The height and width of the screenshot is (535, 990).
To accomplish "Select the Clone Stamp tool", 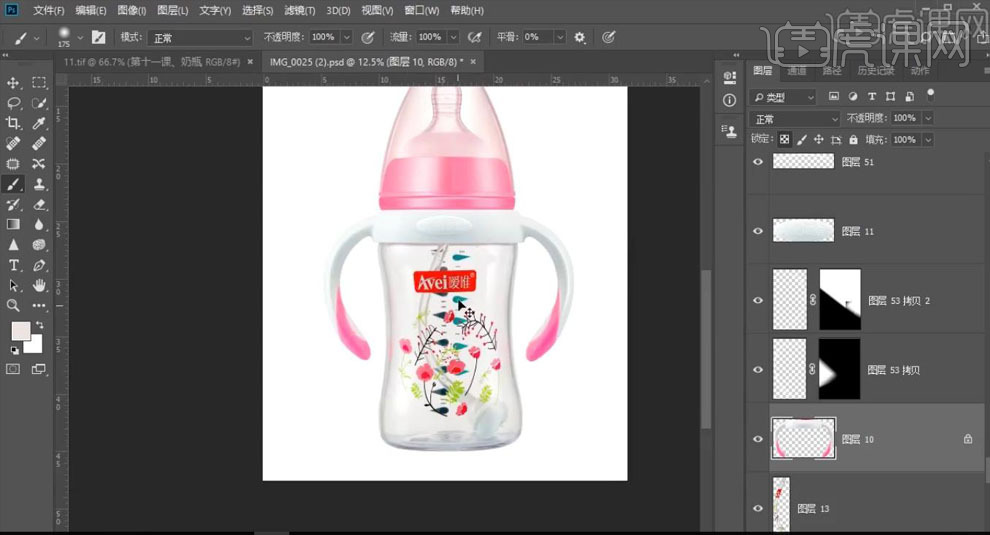I will 39,184.
